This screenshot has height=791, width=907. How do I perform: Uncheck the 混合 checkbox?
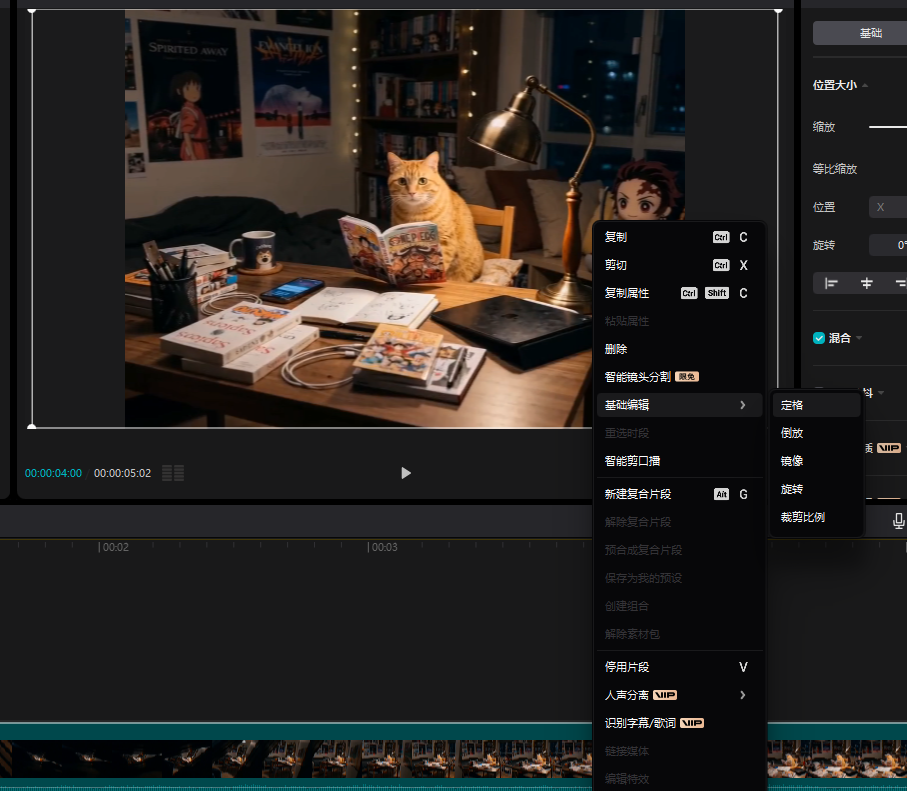click(x=819, y=338)
